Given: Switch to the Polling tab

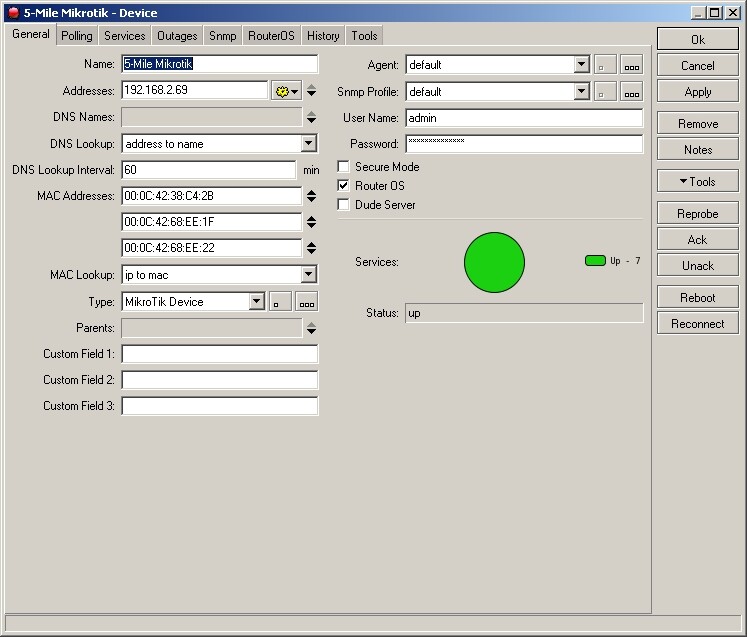Looking at the screenshot, I should [x=76, y=36].
